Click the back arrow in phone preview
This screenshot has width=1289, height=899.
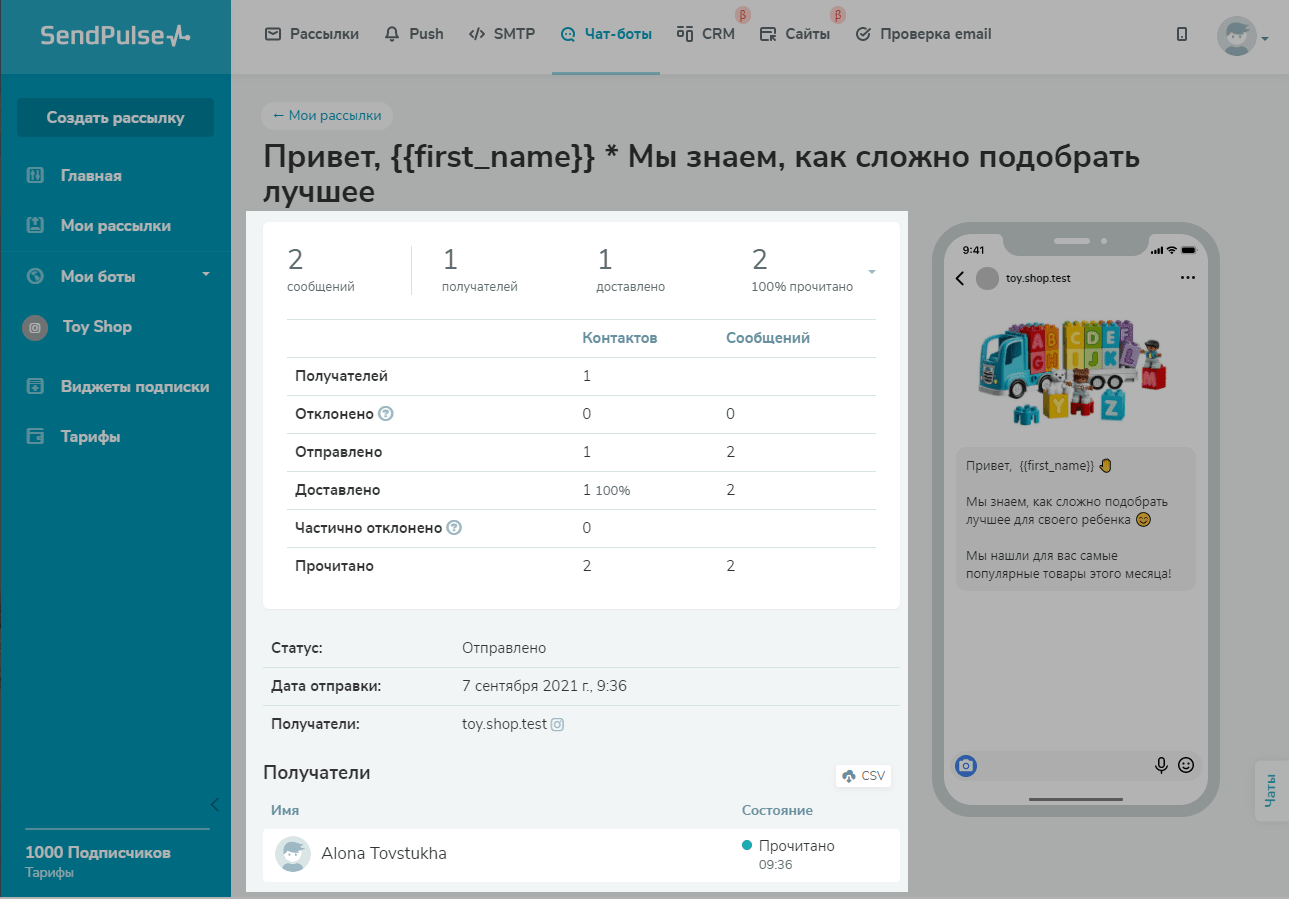(x=960, y=278)
